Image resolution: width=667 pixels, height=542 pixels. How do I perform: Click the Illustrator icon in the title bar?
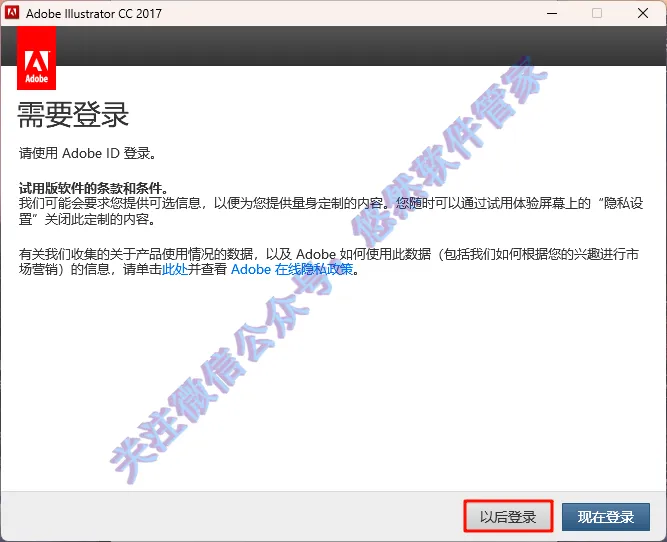12,13
